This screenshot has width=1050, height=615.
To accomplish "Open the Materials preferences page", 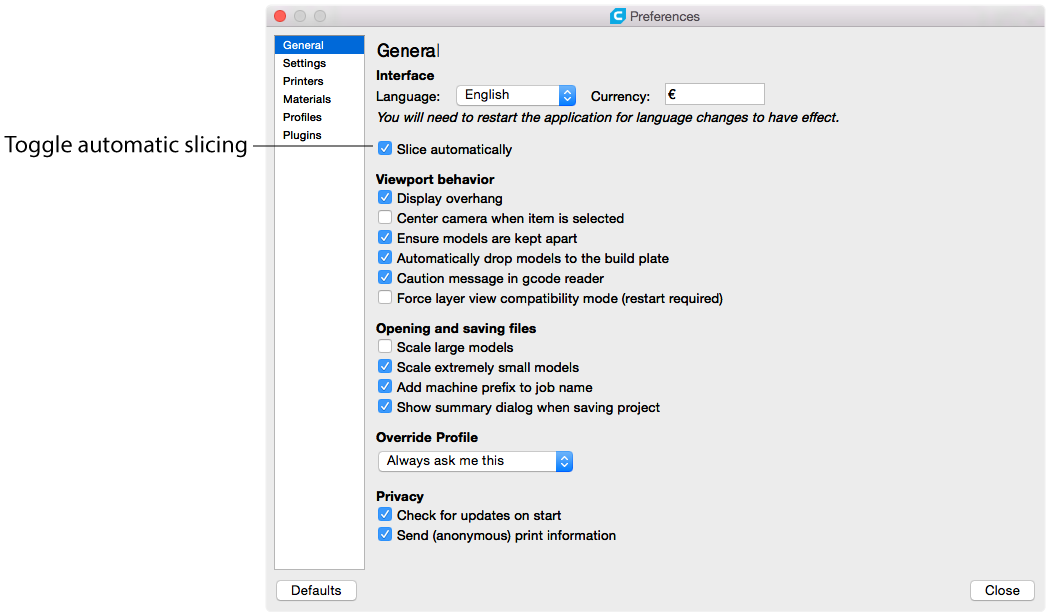I will point(319,99).
